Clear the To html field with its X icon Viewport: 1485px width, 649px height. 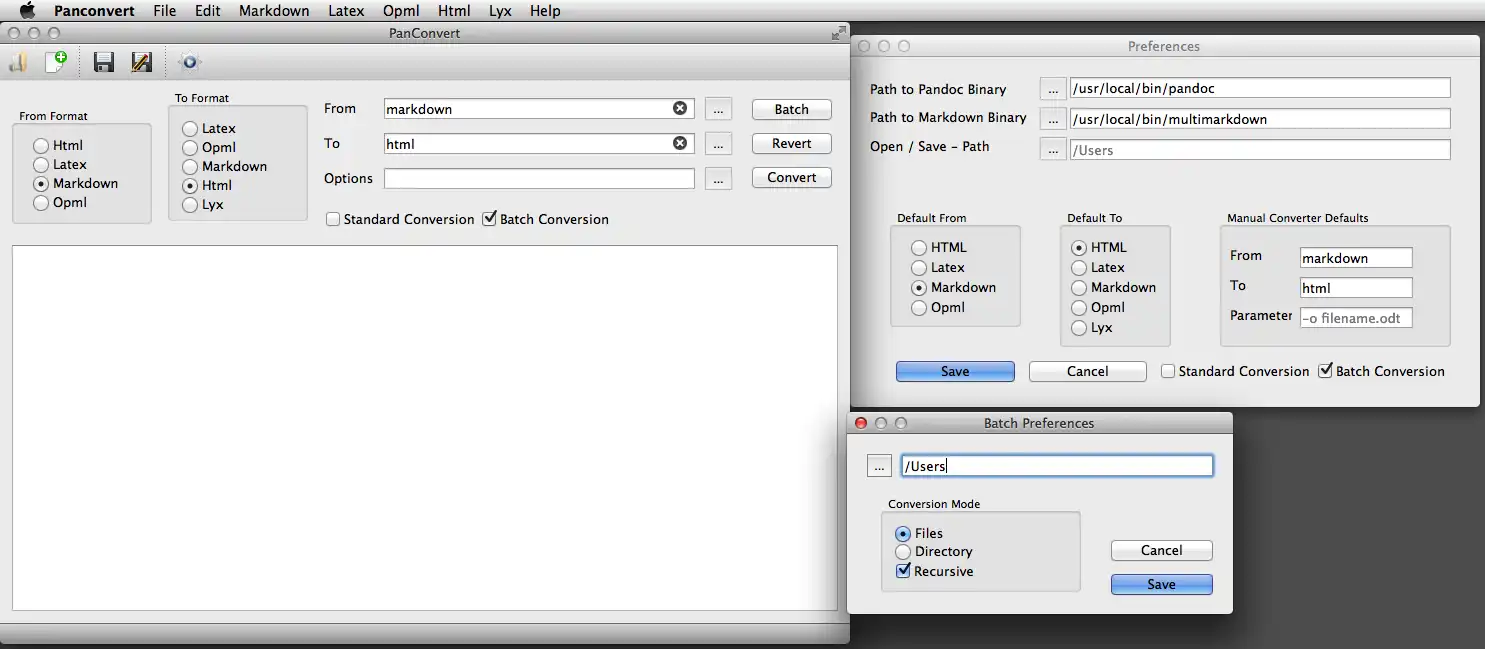coord(680,143)
